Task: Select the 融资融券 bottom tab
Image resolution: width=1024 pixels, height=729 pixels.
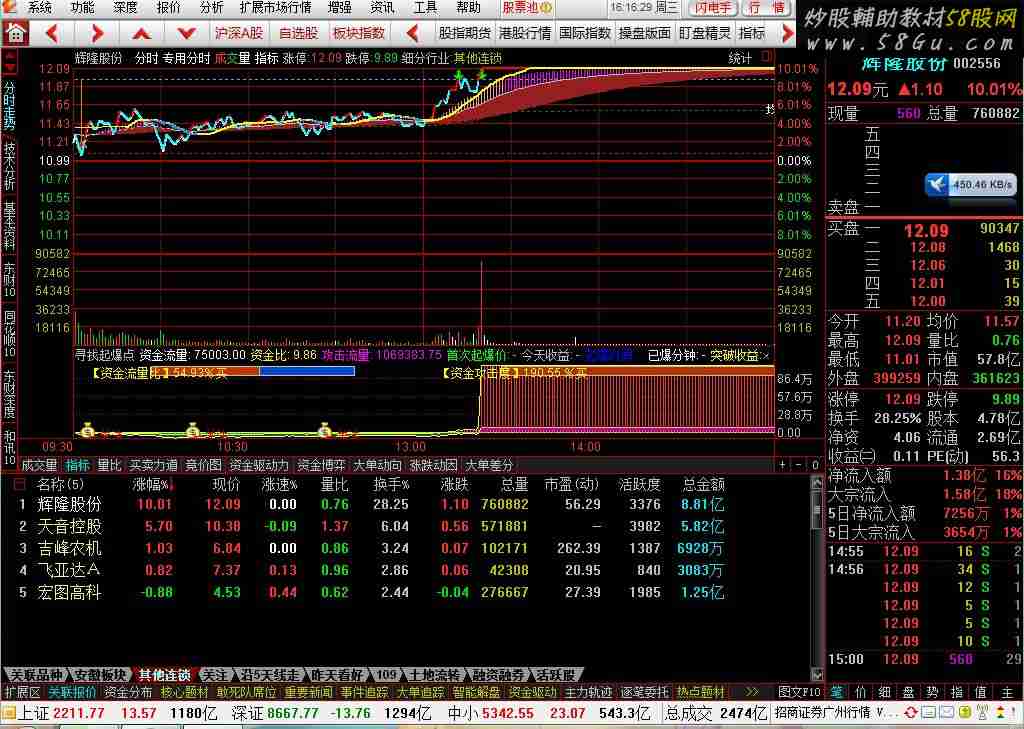Action: tap(498, 675)
